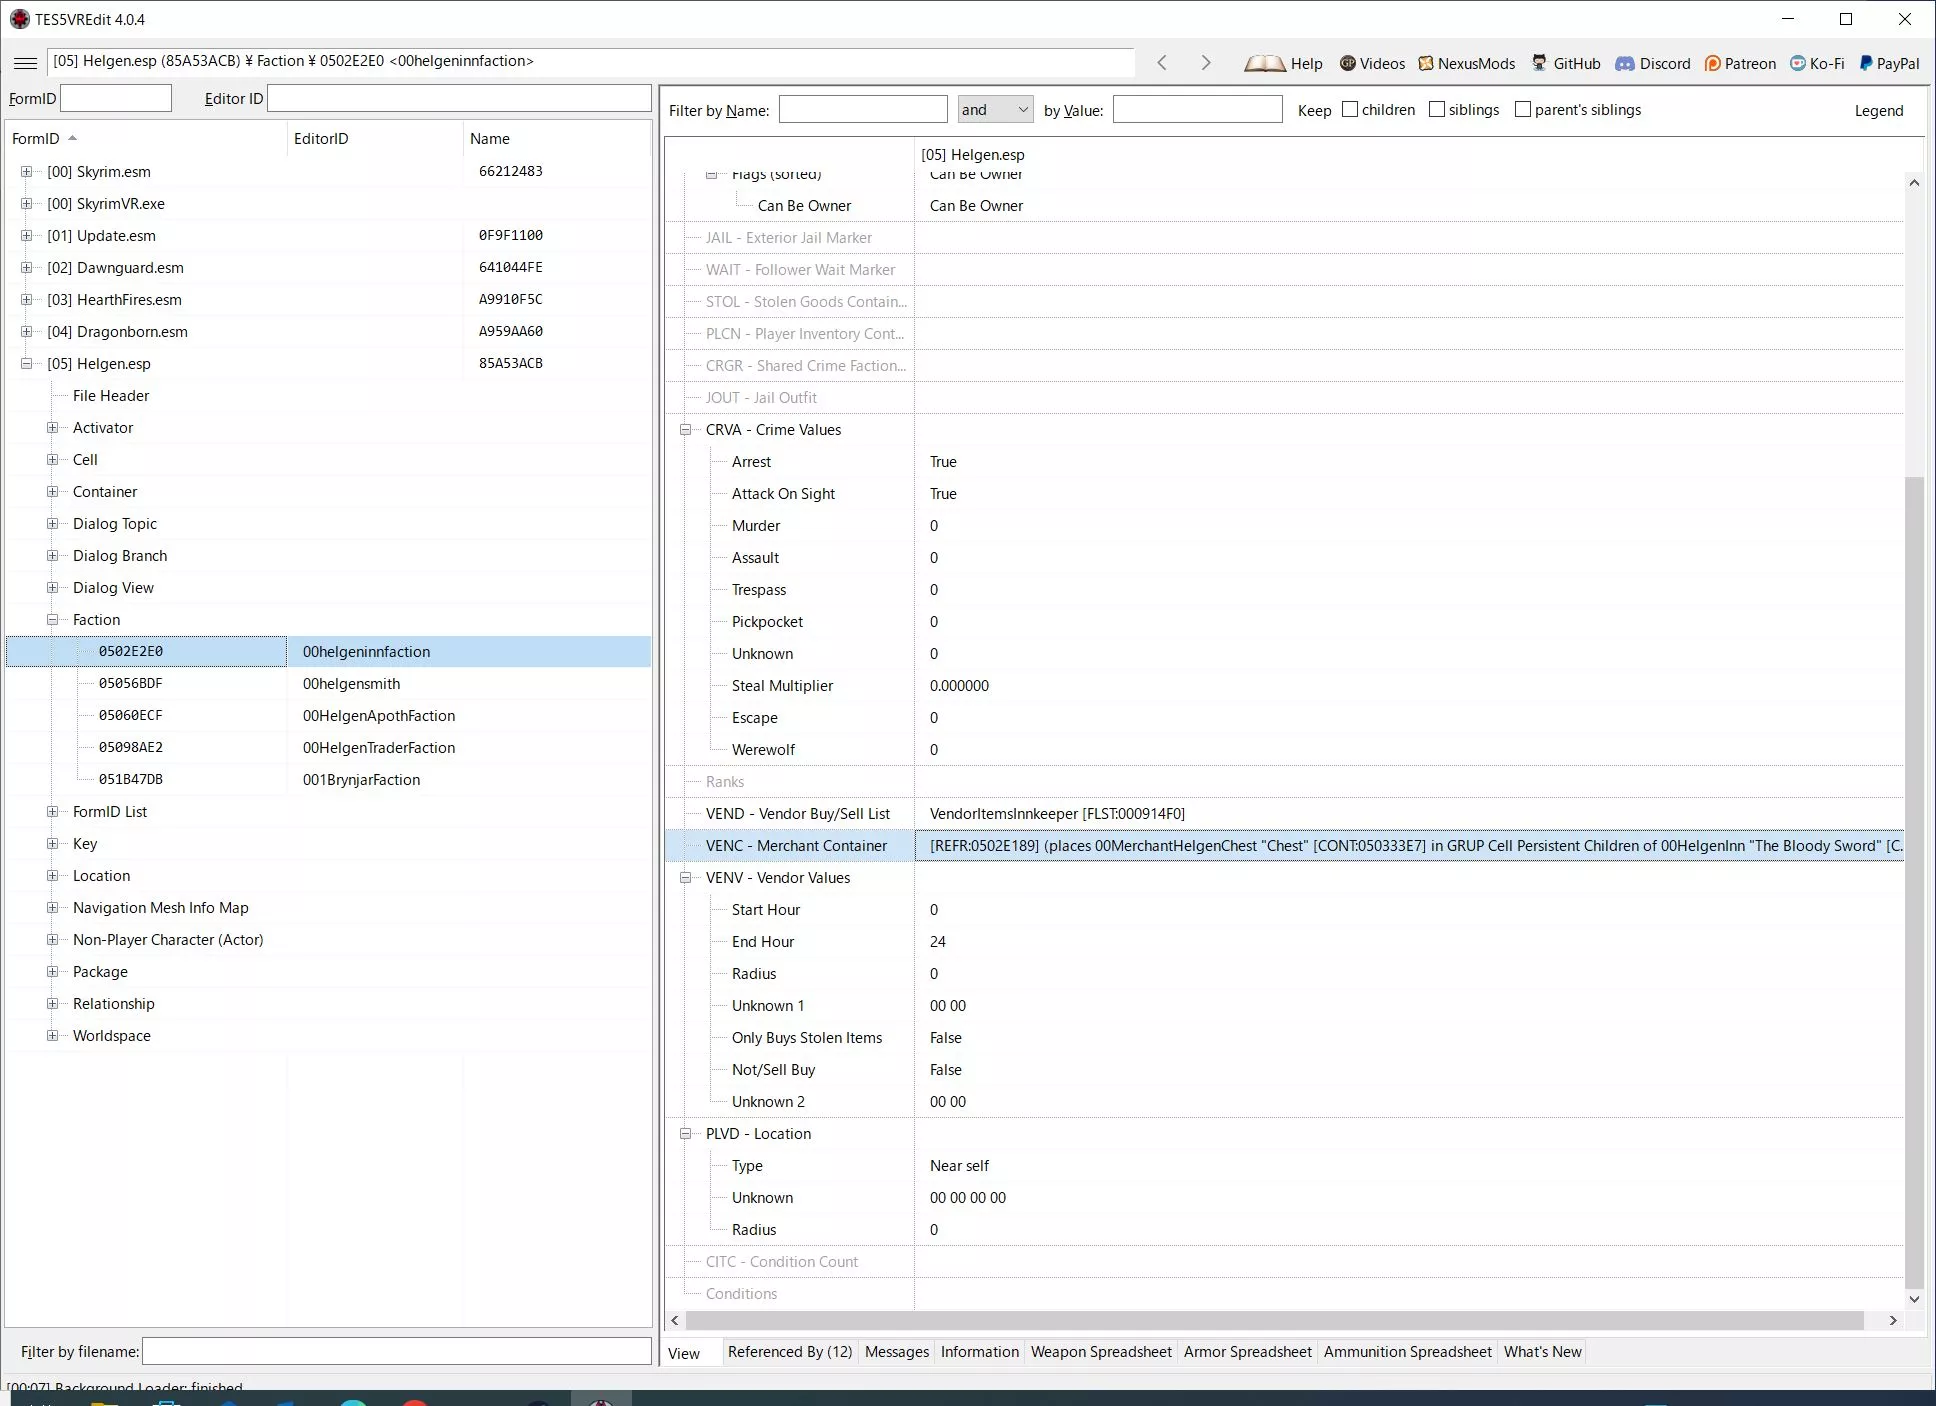The width and height of the screenshot is (1936, 1406).
Task: Enable the Keep children checkbox
Action: pos(1350,109)
